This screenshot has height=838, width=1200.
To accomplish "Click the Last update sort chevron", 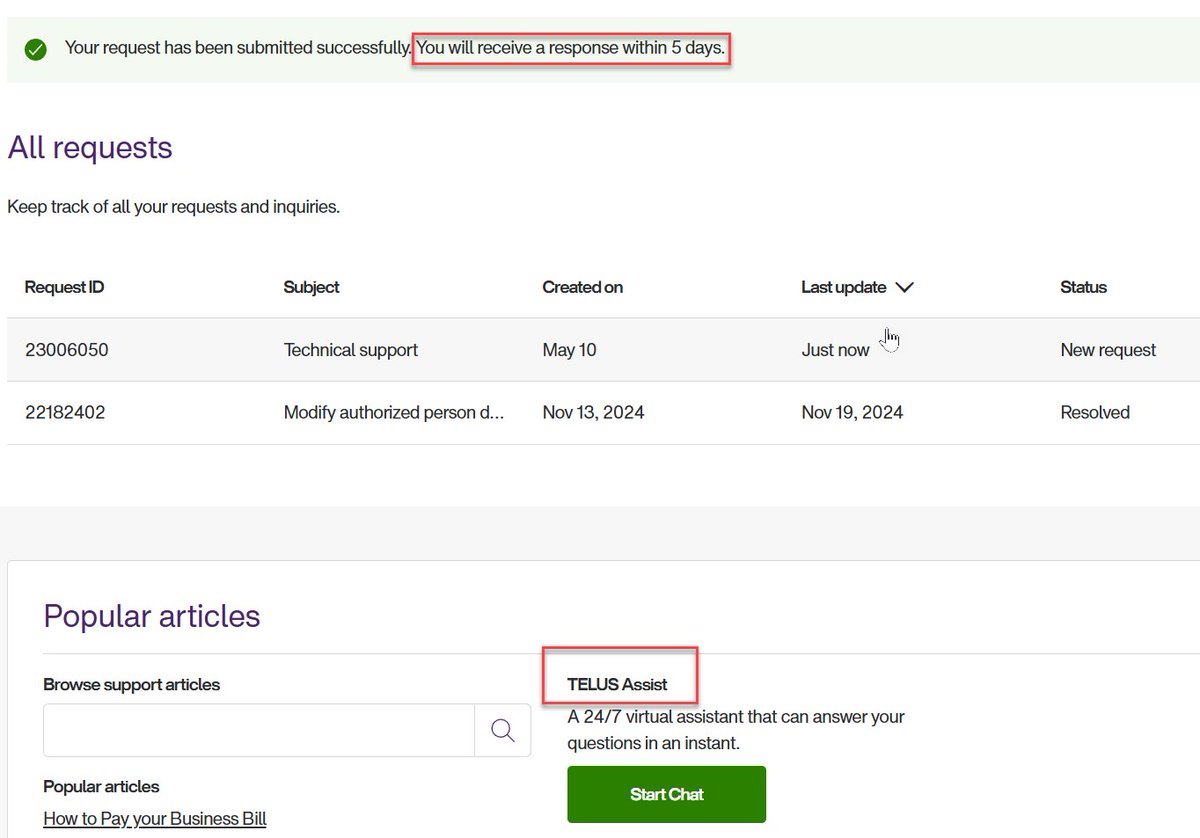I will coord(904,288).
